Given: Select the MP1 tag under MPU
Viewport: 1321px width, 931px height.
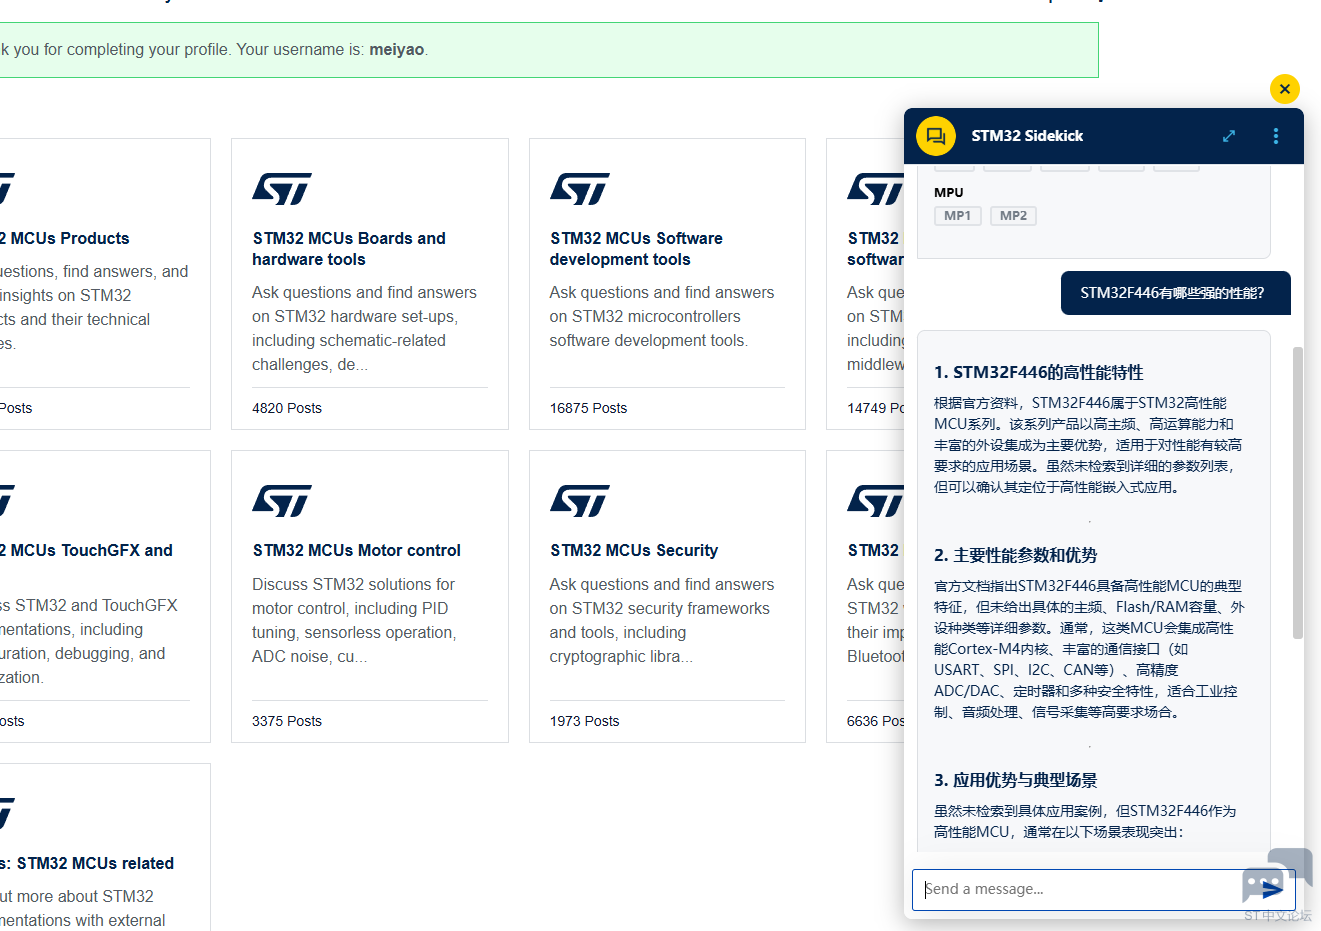Looking at the screenshot, I should tap(957, 216).
